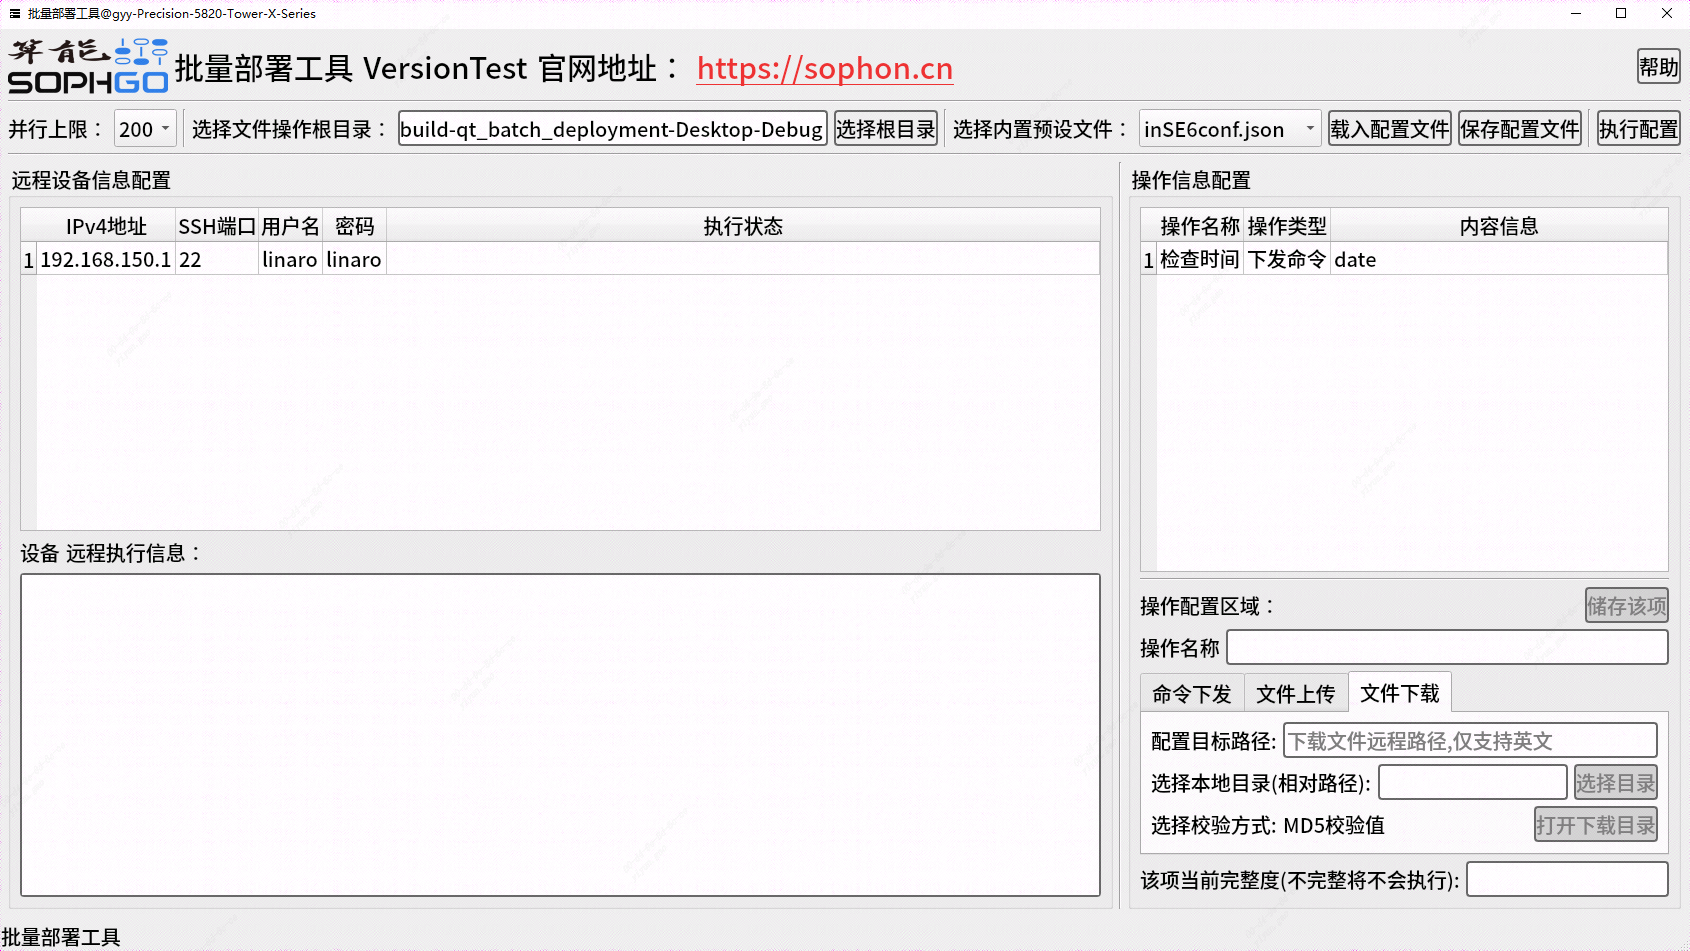
Task: Click the root directory path text field
Action: click(612, 129)
